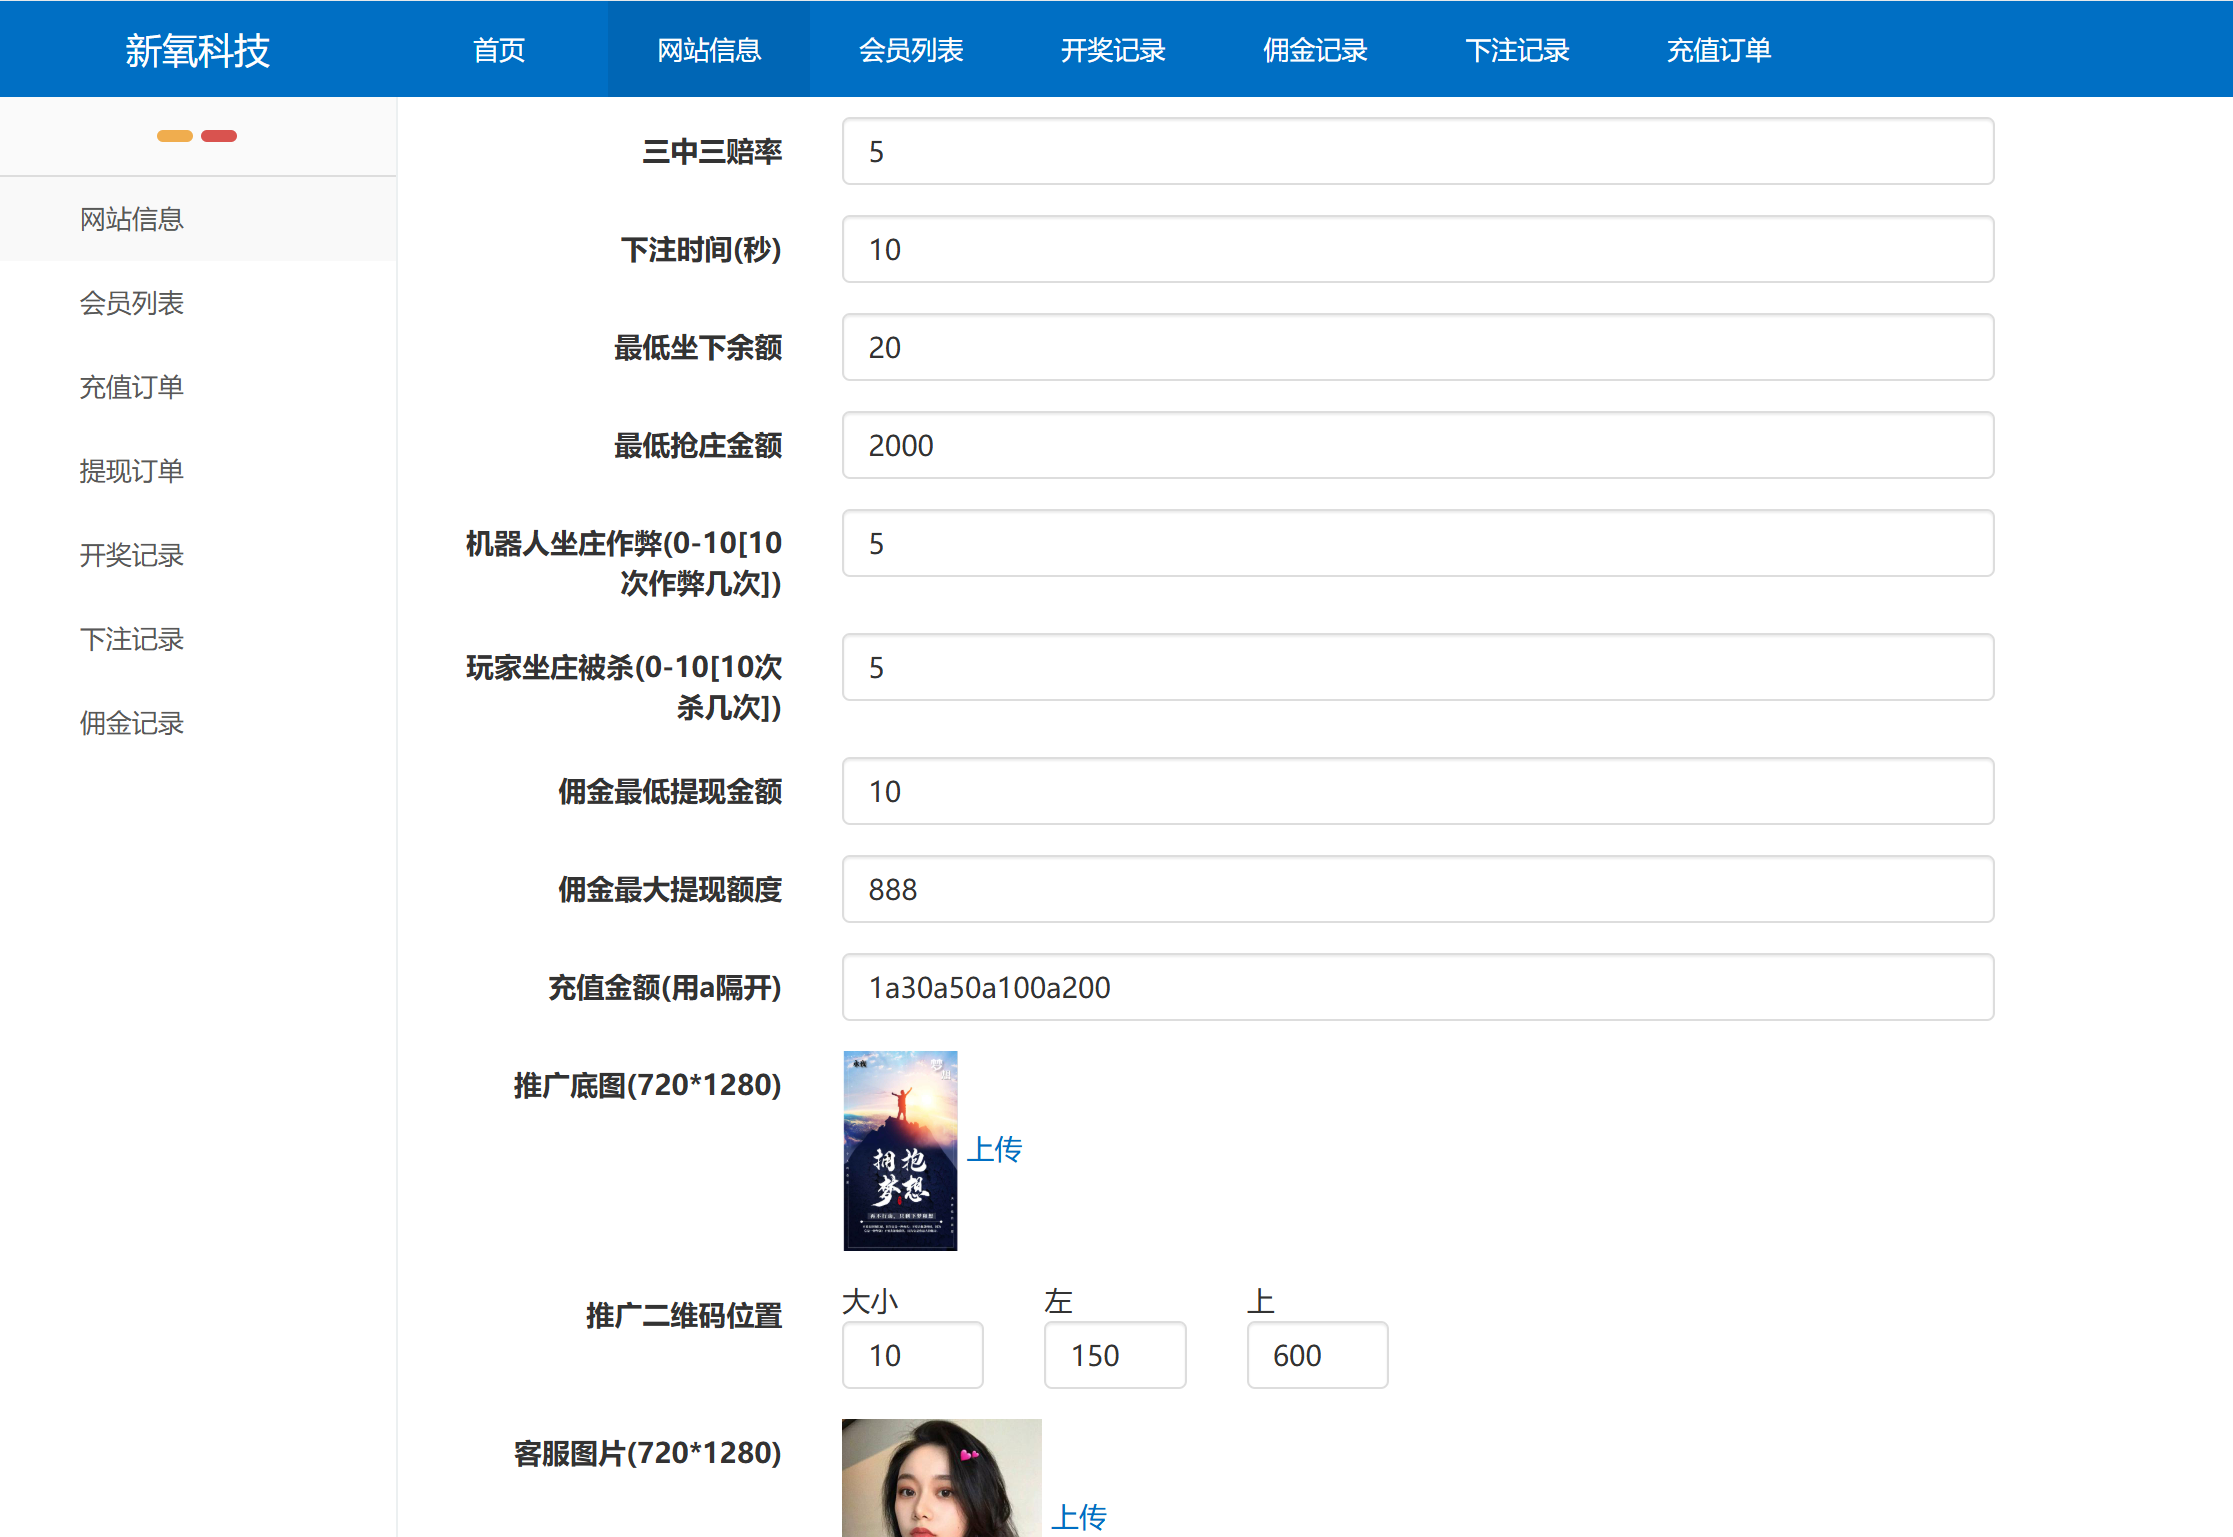Select 下注记录 in the left sidebar
Screen dimensions: 2233x1537
click(x=132, y=639)
